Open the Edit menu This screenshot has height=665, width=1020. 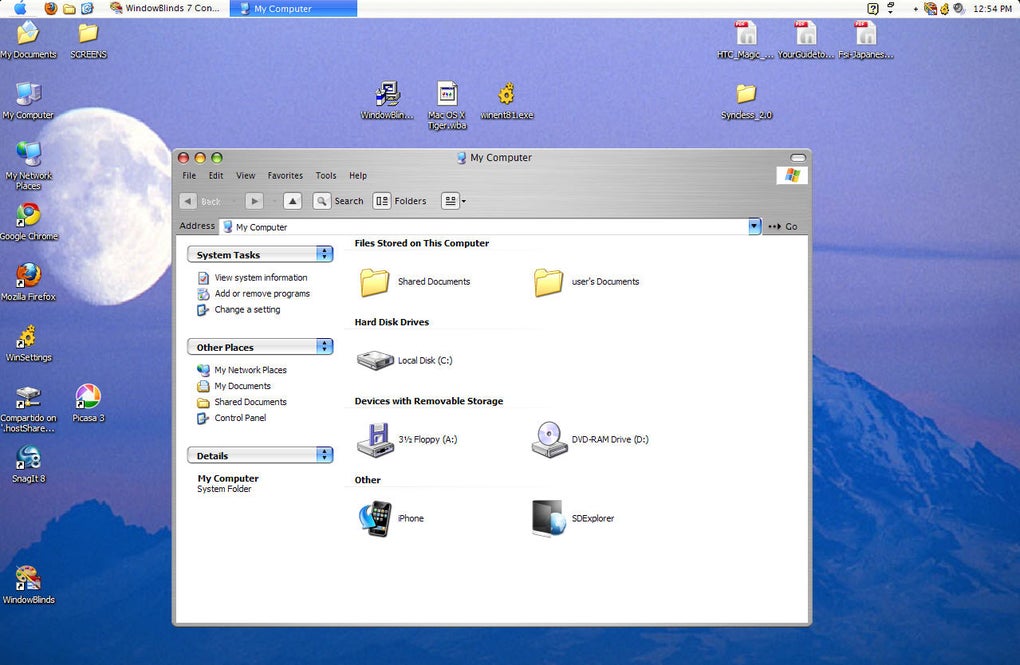pyautogui.click(x=216, y=176)
